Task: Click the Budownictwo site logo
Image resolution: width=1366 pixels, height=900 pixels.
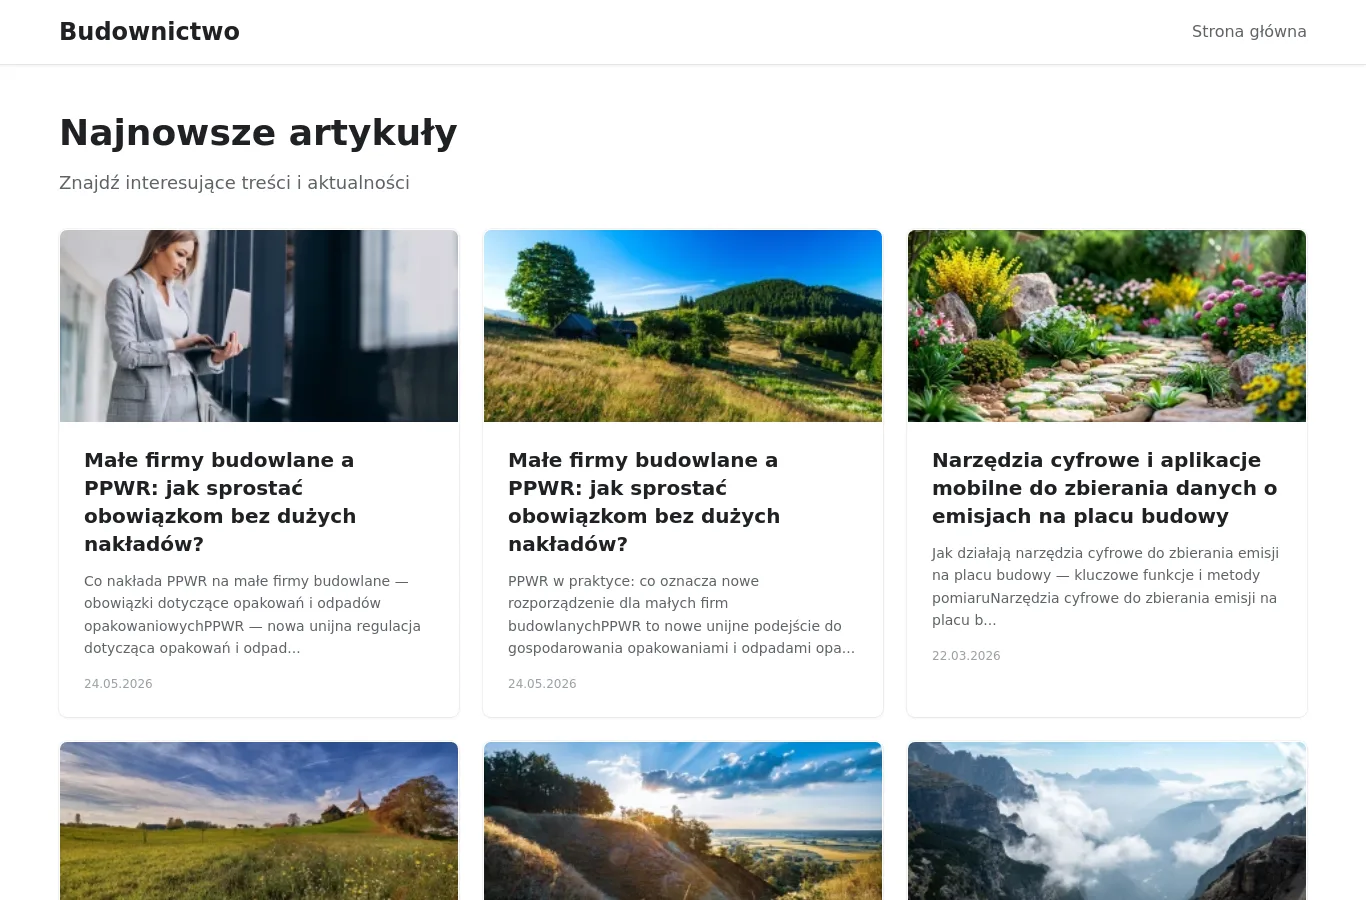Action: point(149,31)
